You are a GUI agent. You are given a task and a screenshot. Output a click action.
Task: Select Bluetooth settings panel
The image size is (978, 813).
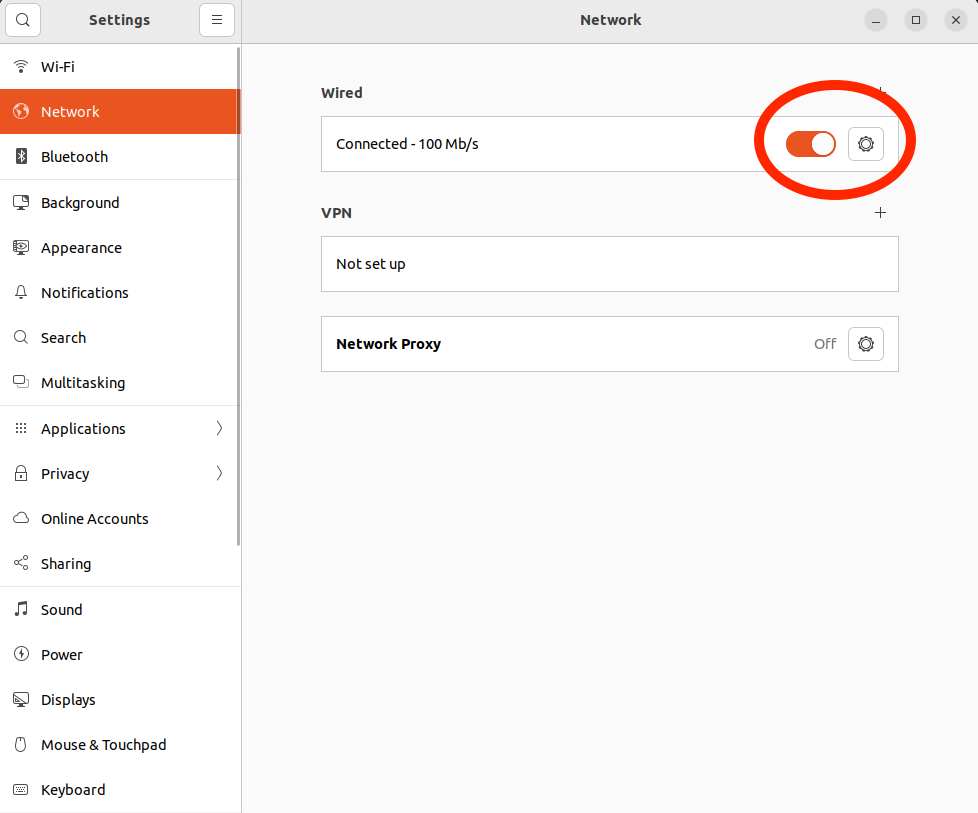pos(119,156)
